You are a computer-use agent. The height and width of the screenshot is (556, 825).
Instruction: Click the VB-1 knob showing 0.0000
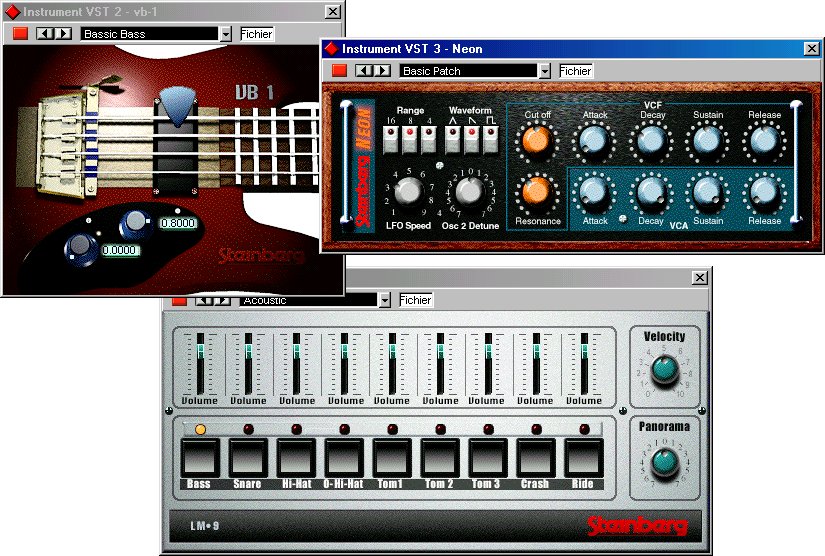(x=80, y=247)
